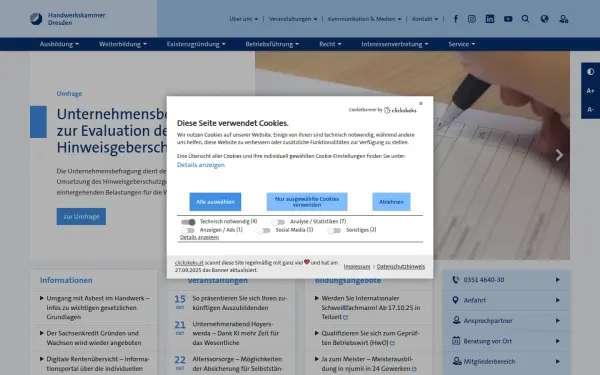Image resolution: width=600 pixels, height=375 pixels.
Task: Enable Anzeigen / Ads cookies switch
Action: (x=188, y=230)
